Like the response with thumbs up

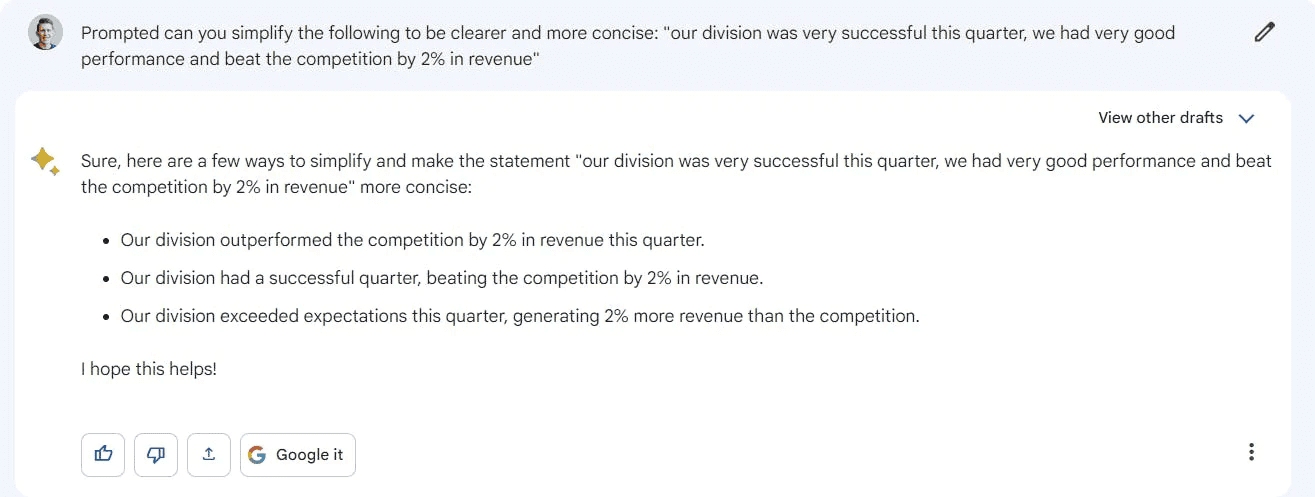click(x=103, y=454)
